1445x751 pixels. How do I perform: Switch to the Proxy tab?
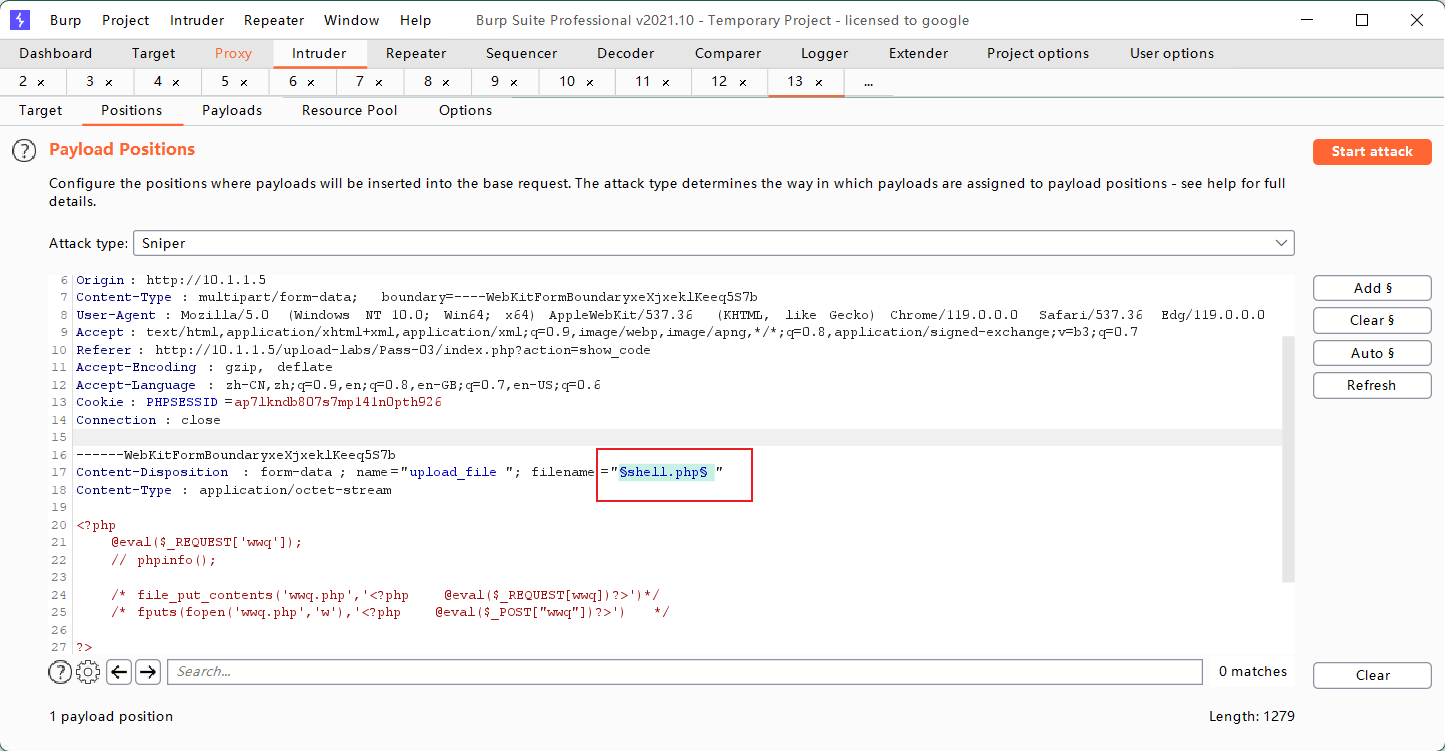(x=233, y=54)
